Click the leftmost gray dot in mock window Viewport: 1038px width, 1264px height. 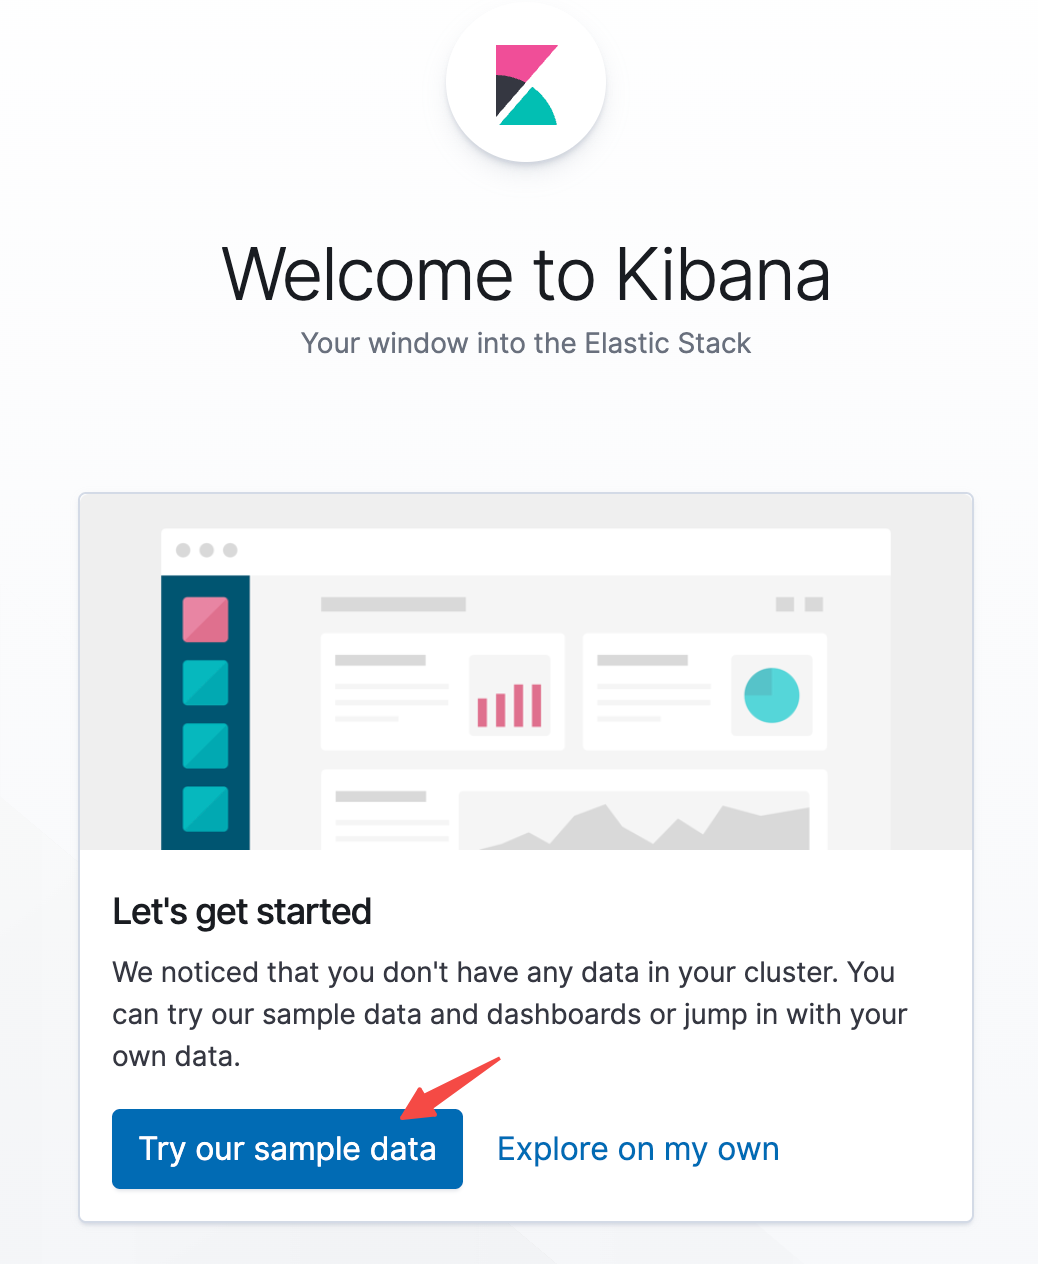pos(183,550)
